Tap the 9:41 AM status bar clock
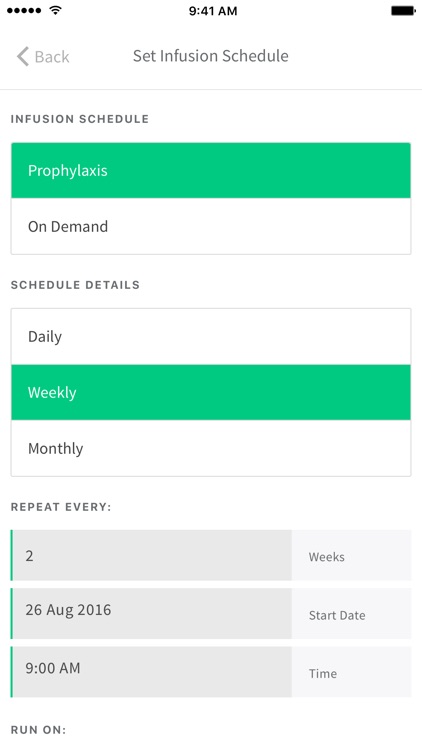Screen dimensions: 422x750 pyautogui.click(x=212, y=11)
